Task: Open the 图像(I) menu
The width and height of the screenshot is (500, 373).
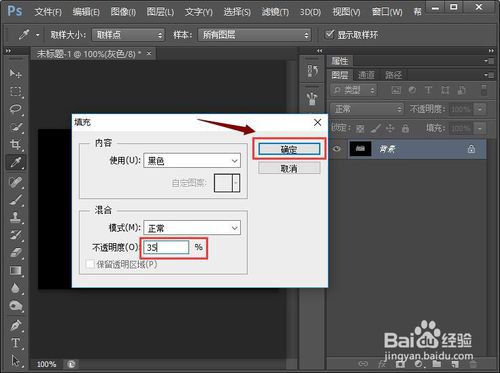Action: 123,12
